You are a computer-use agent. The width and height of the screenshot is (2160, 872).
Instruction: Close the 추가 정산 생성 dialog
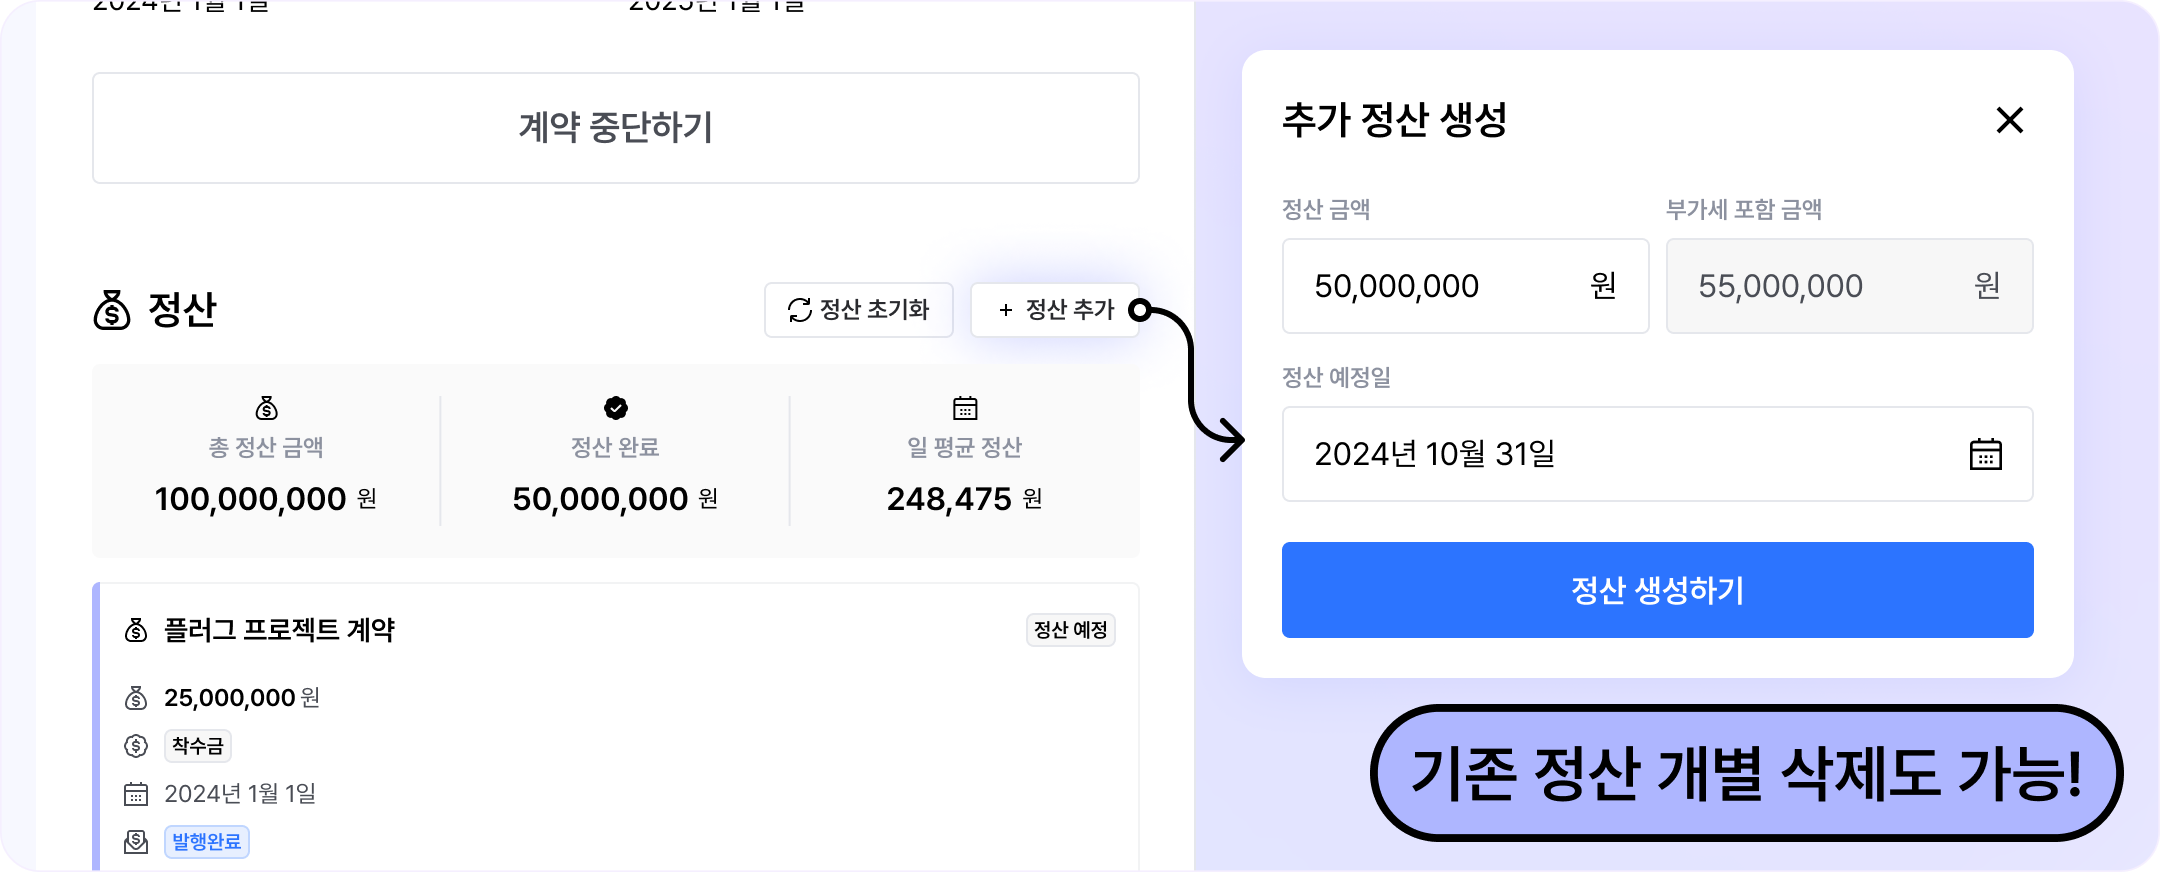click(2009, 120)
